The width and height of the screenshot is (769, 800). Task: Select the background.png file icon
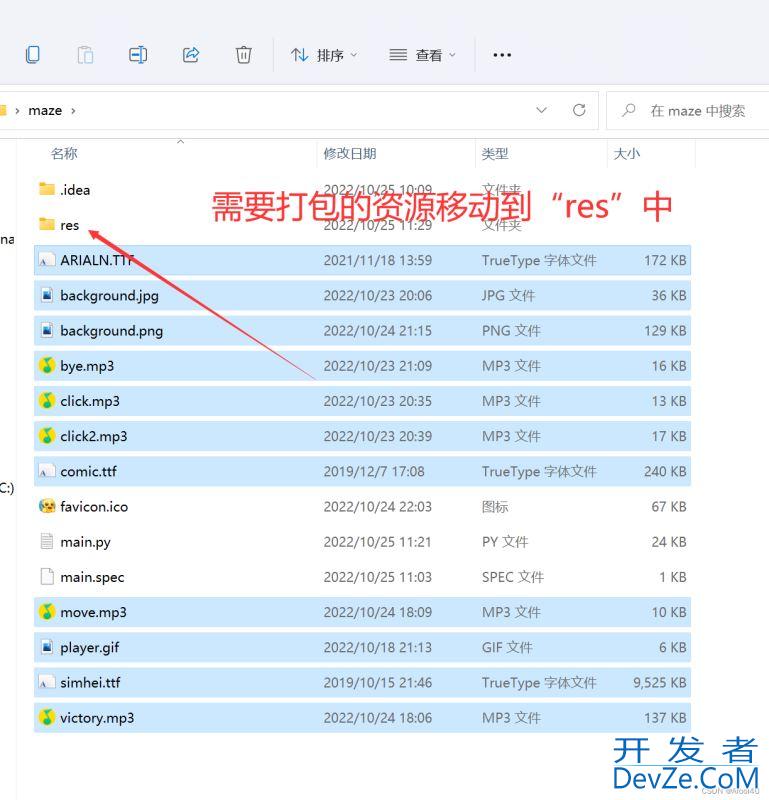(x=47, y=331)
